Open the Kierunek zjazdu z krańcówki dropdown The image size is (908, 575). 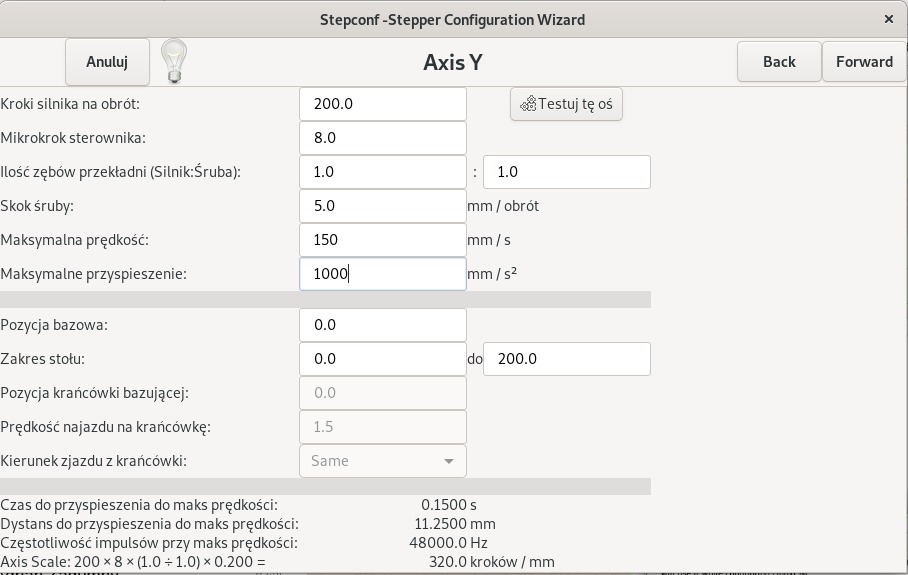383,461
